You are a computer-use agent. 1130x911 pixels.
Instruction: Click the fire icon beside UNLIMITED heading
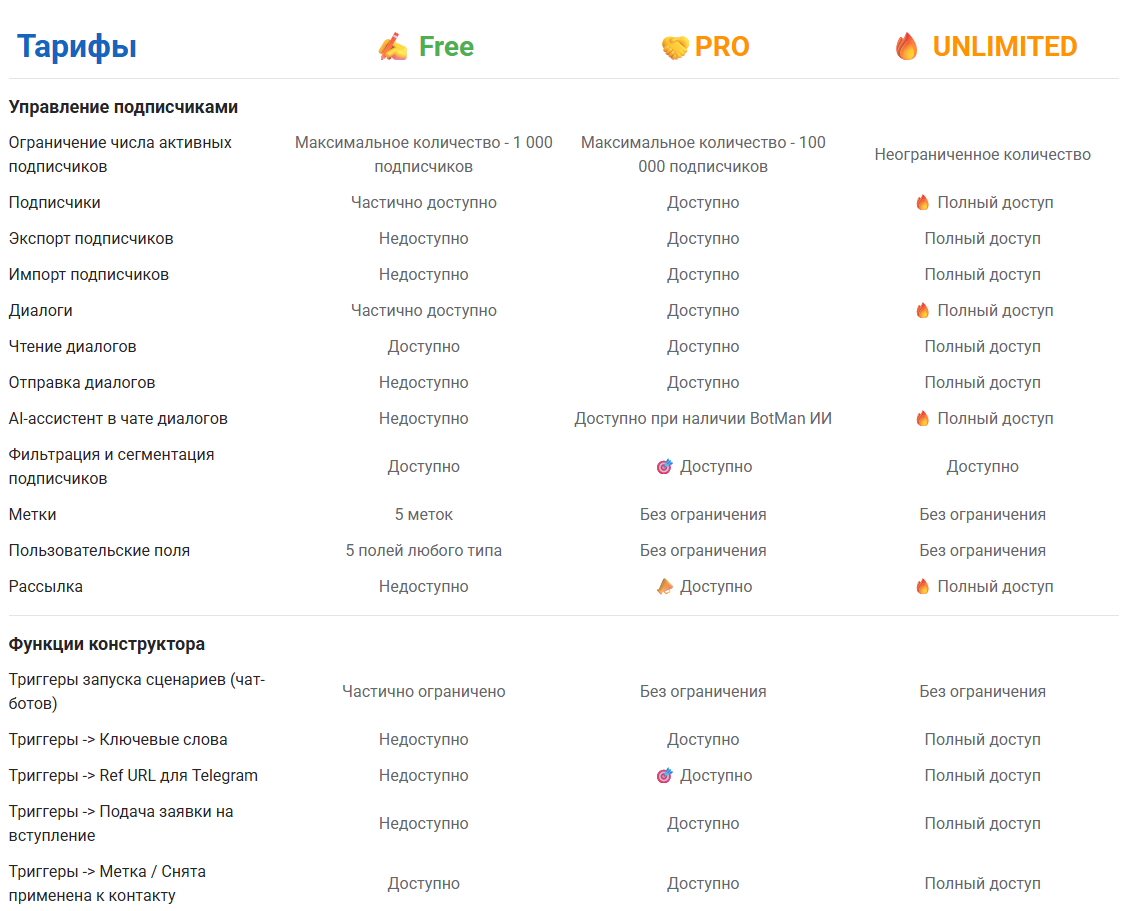906,47
